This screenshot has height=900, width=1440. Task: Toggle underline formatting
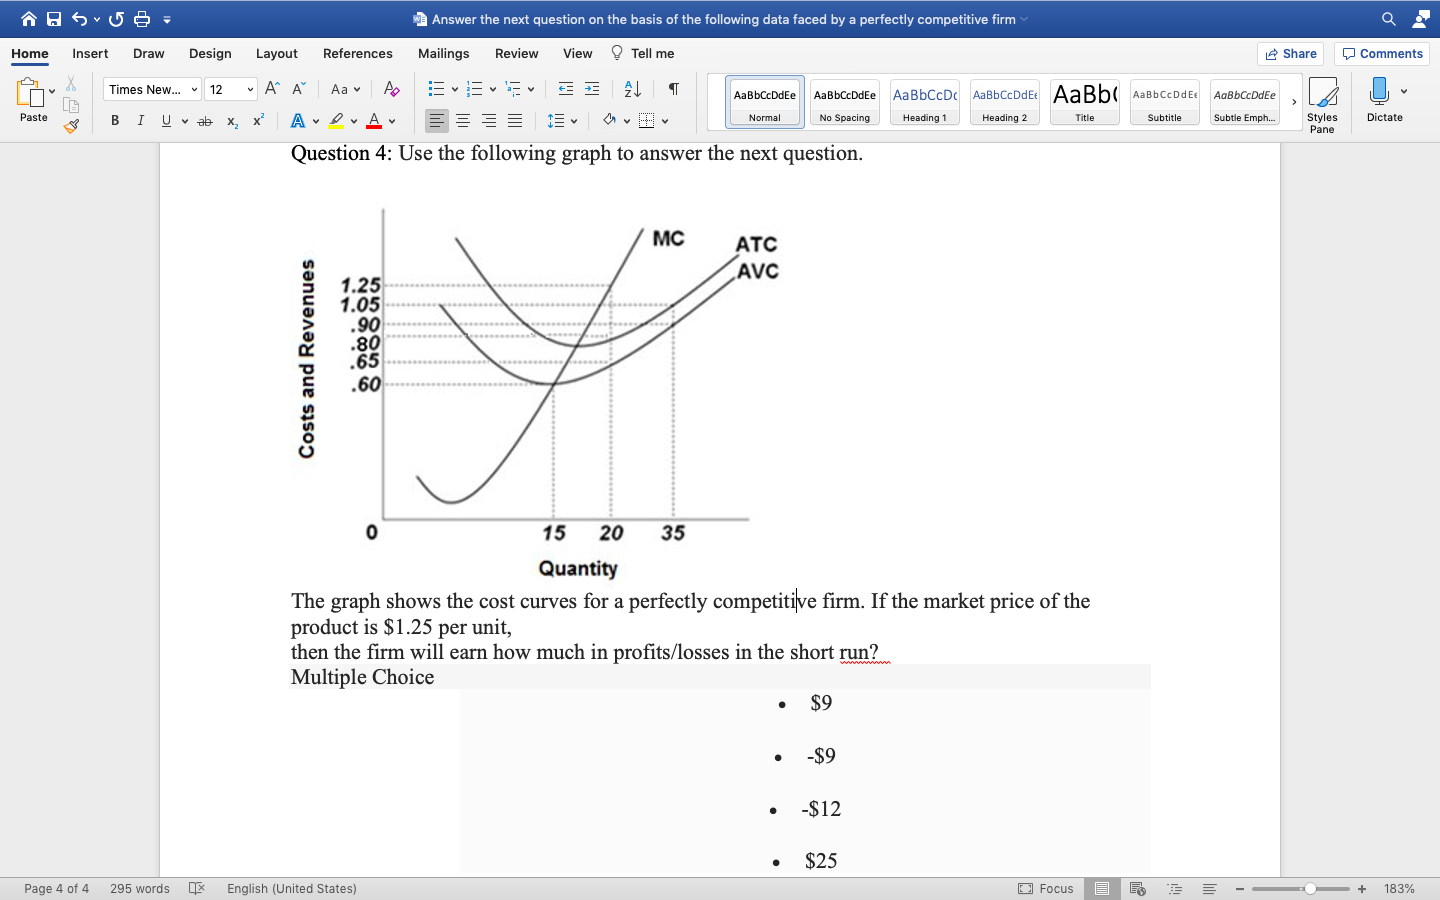166,121
